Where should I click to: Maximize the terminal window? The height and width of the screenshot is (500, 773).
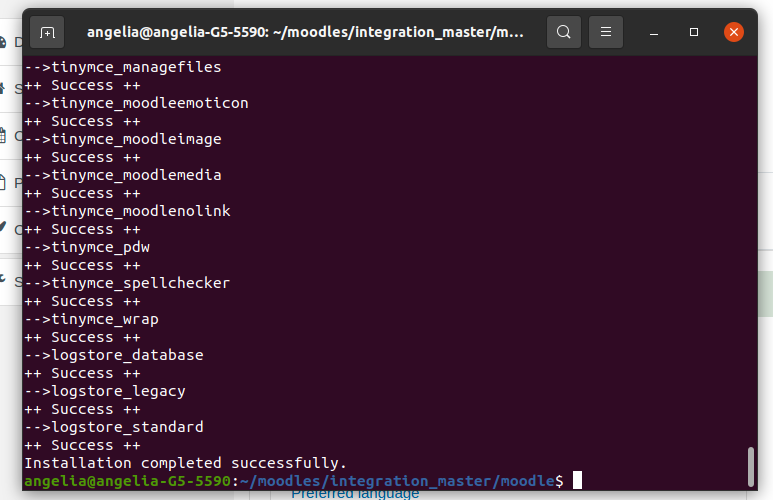point(694,33)
